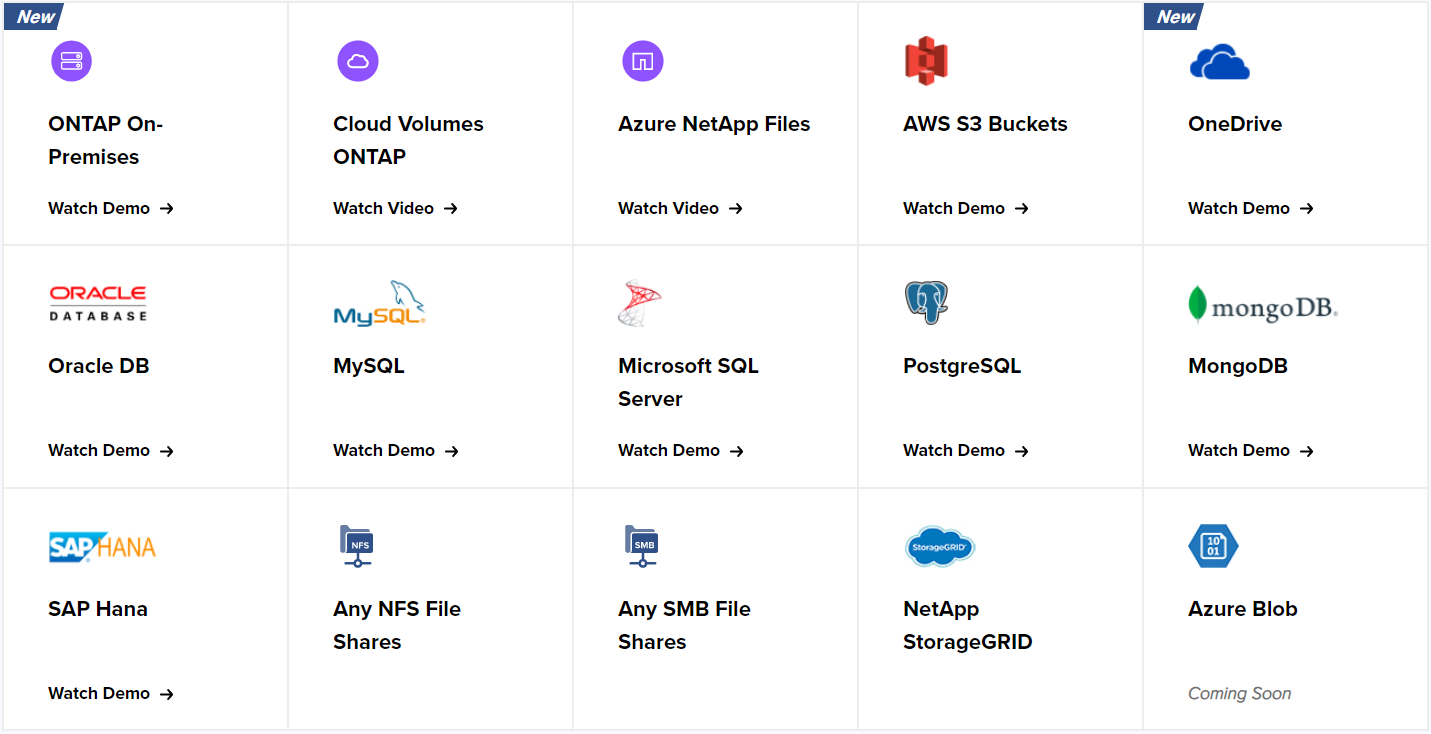Open Watch Demo for Microsoft SQL Server
This screenshot has width=1431, height=734.
pyautogui.click(x=681, y=450)
